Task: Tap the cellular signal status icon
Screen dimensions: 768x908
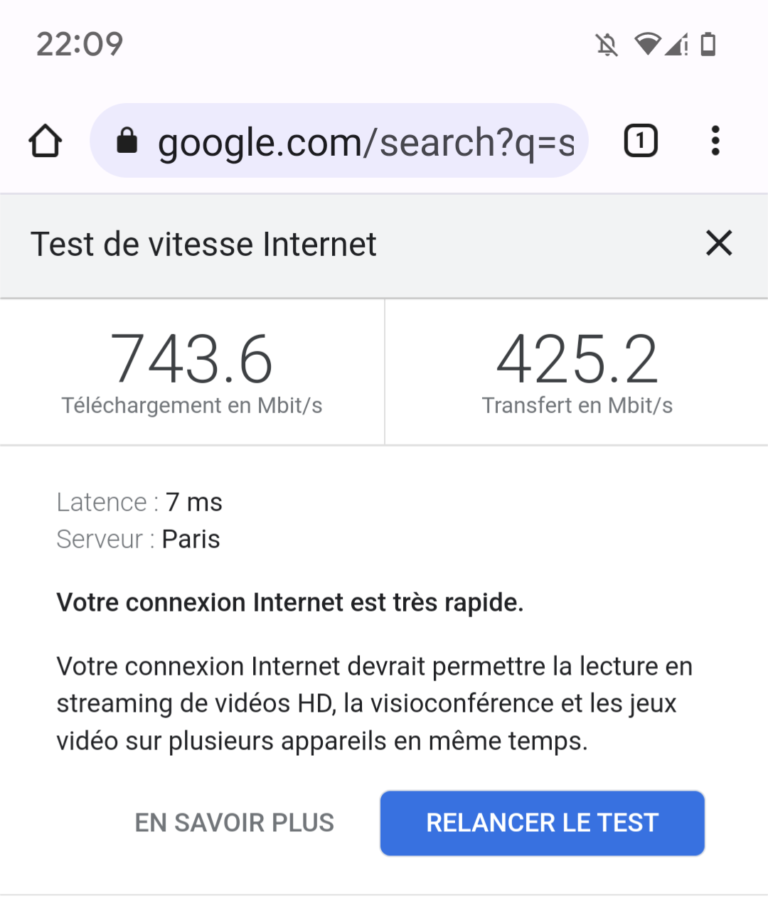Action: coord(677,45)
